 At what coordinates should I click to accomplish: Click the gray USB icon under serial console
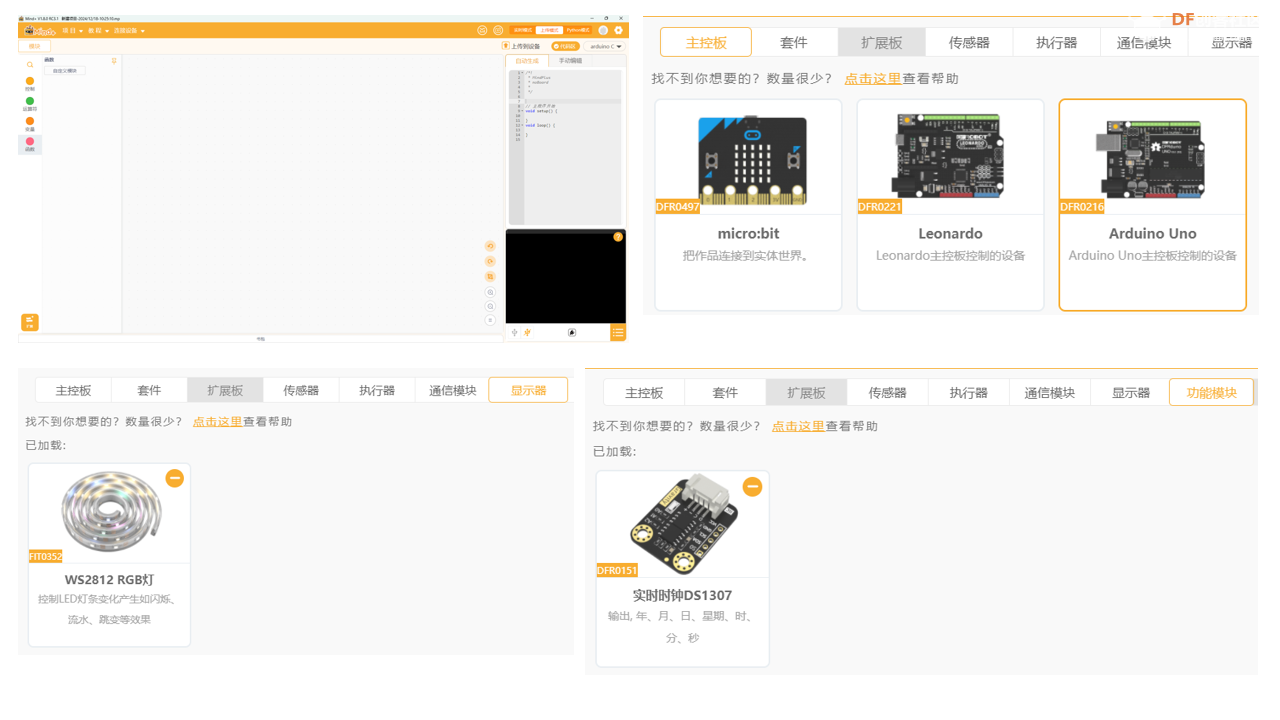(515, 332)
